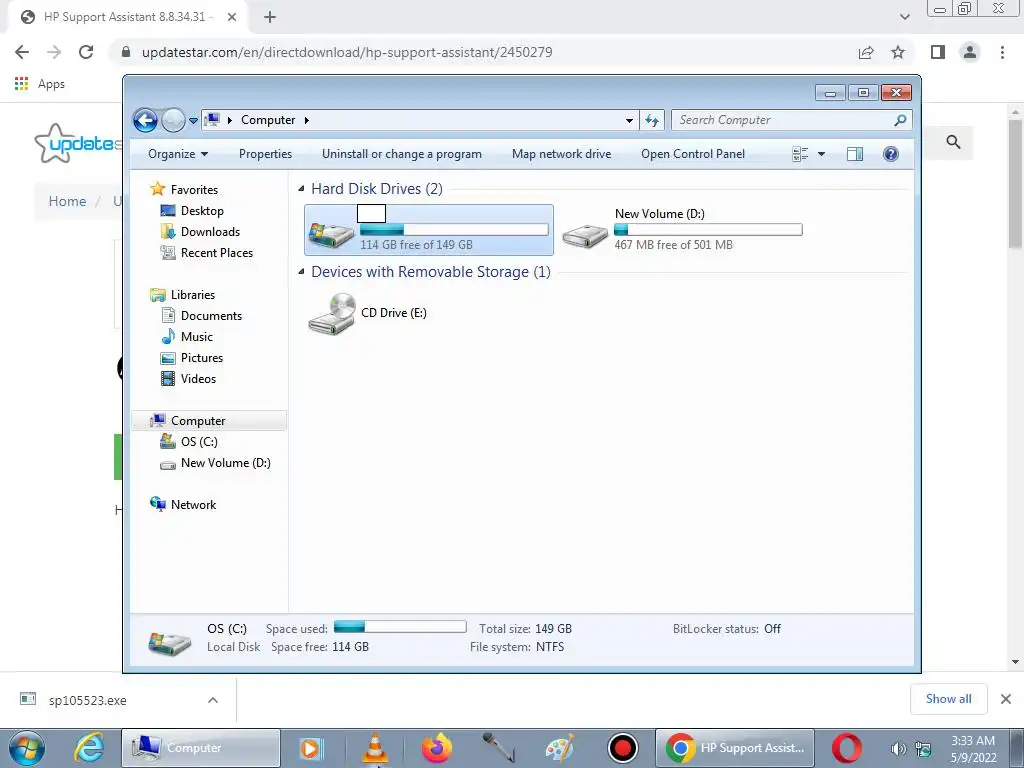Open Chrome tab search dropdown

pos(904,17)
